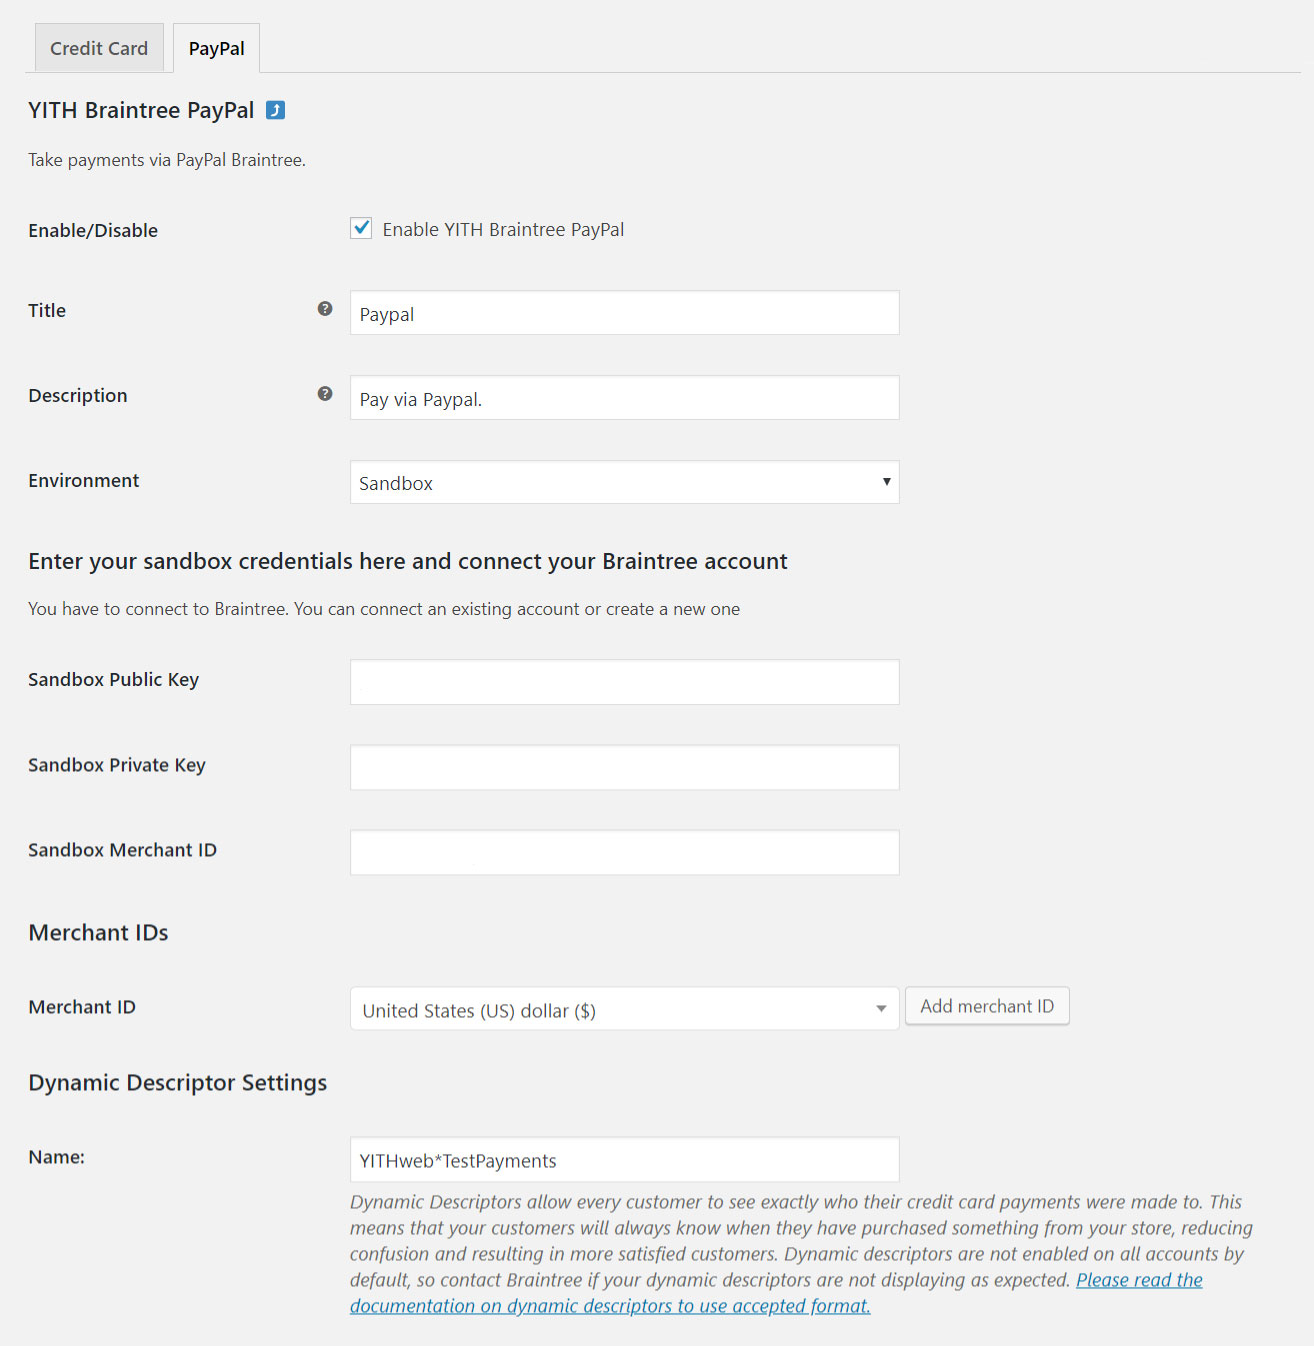
Task: Uncheck Enable YITH Braintree PayPal checkbox
Action: [x=361, y=228]
